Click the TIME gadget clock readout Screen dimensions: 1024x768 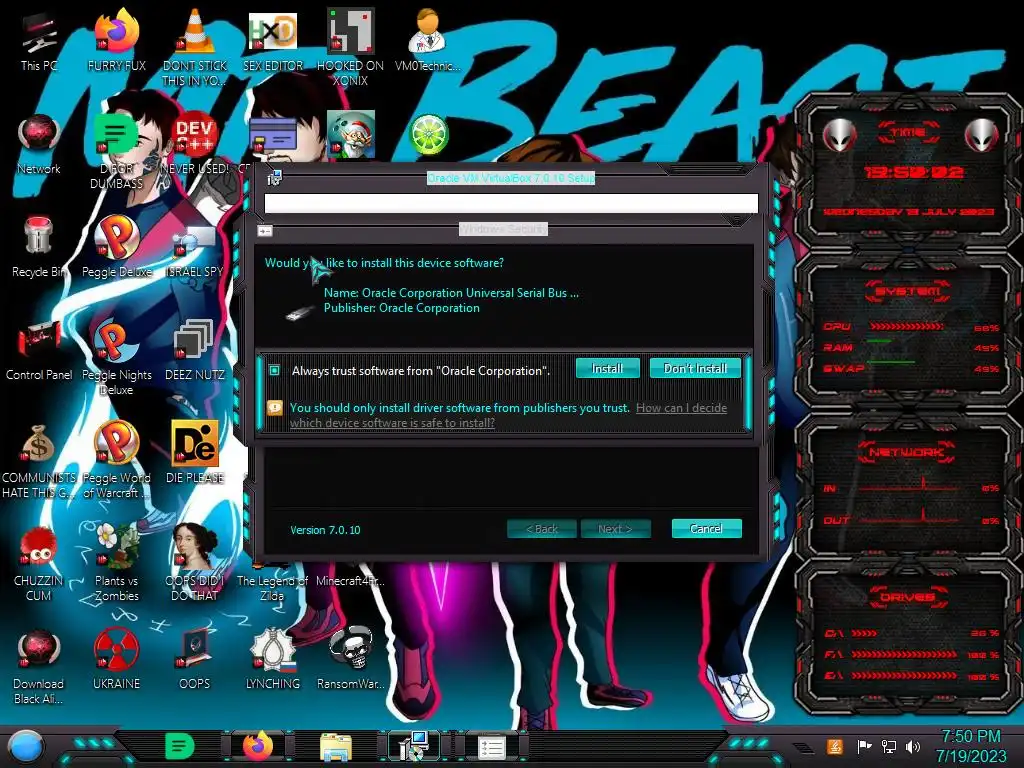(914, 172)
